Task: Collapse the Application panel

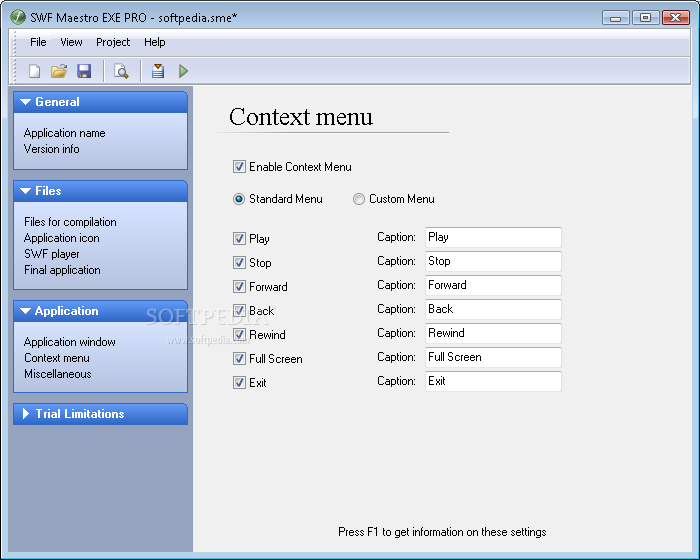Action: [x=100, y=311]
